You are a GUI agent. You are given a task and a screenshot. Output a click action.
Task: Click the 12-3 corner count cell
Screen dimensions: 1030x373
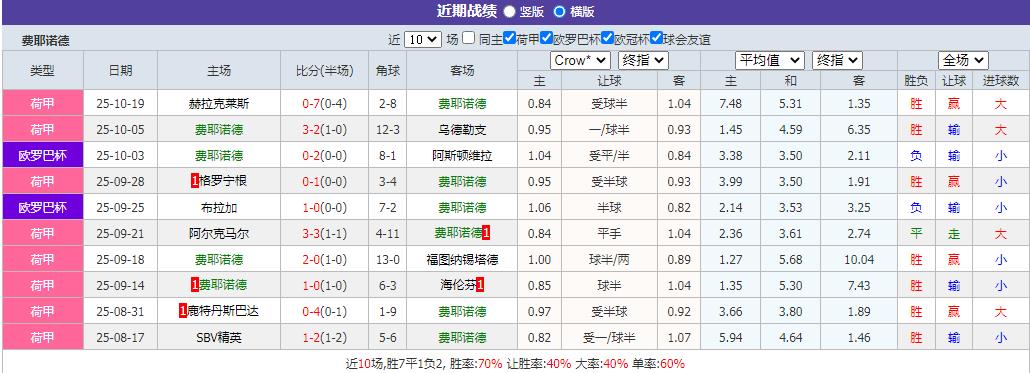pos(388,129)
